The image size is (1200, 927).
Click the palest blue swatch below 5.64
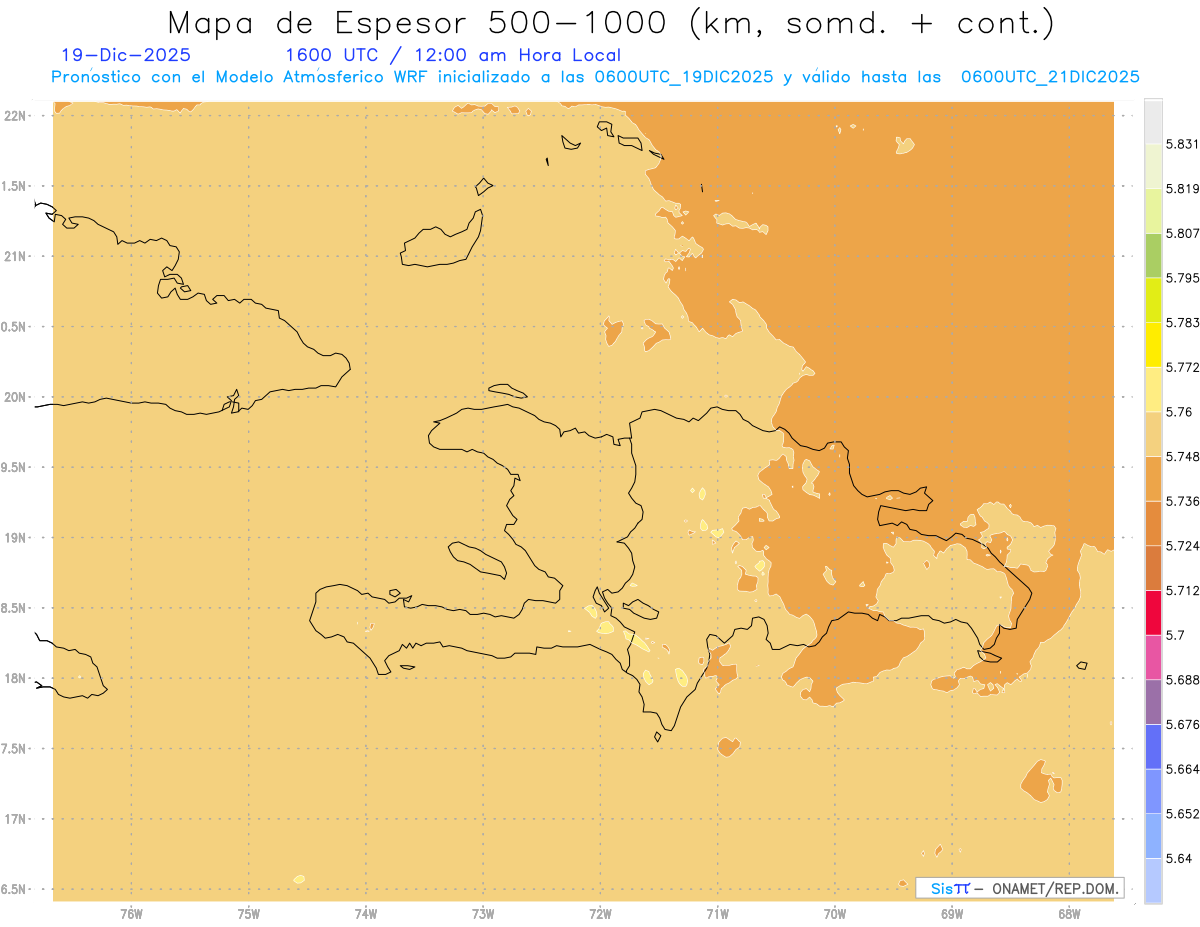pyautogui.click(x=1153, y=880)
